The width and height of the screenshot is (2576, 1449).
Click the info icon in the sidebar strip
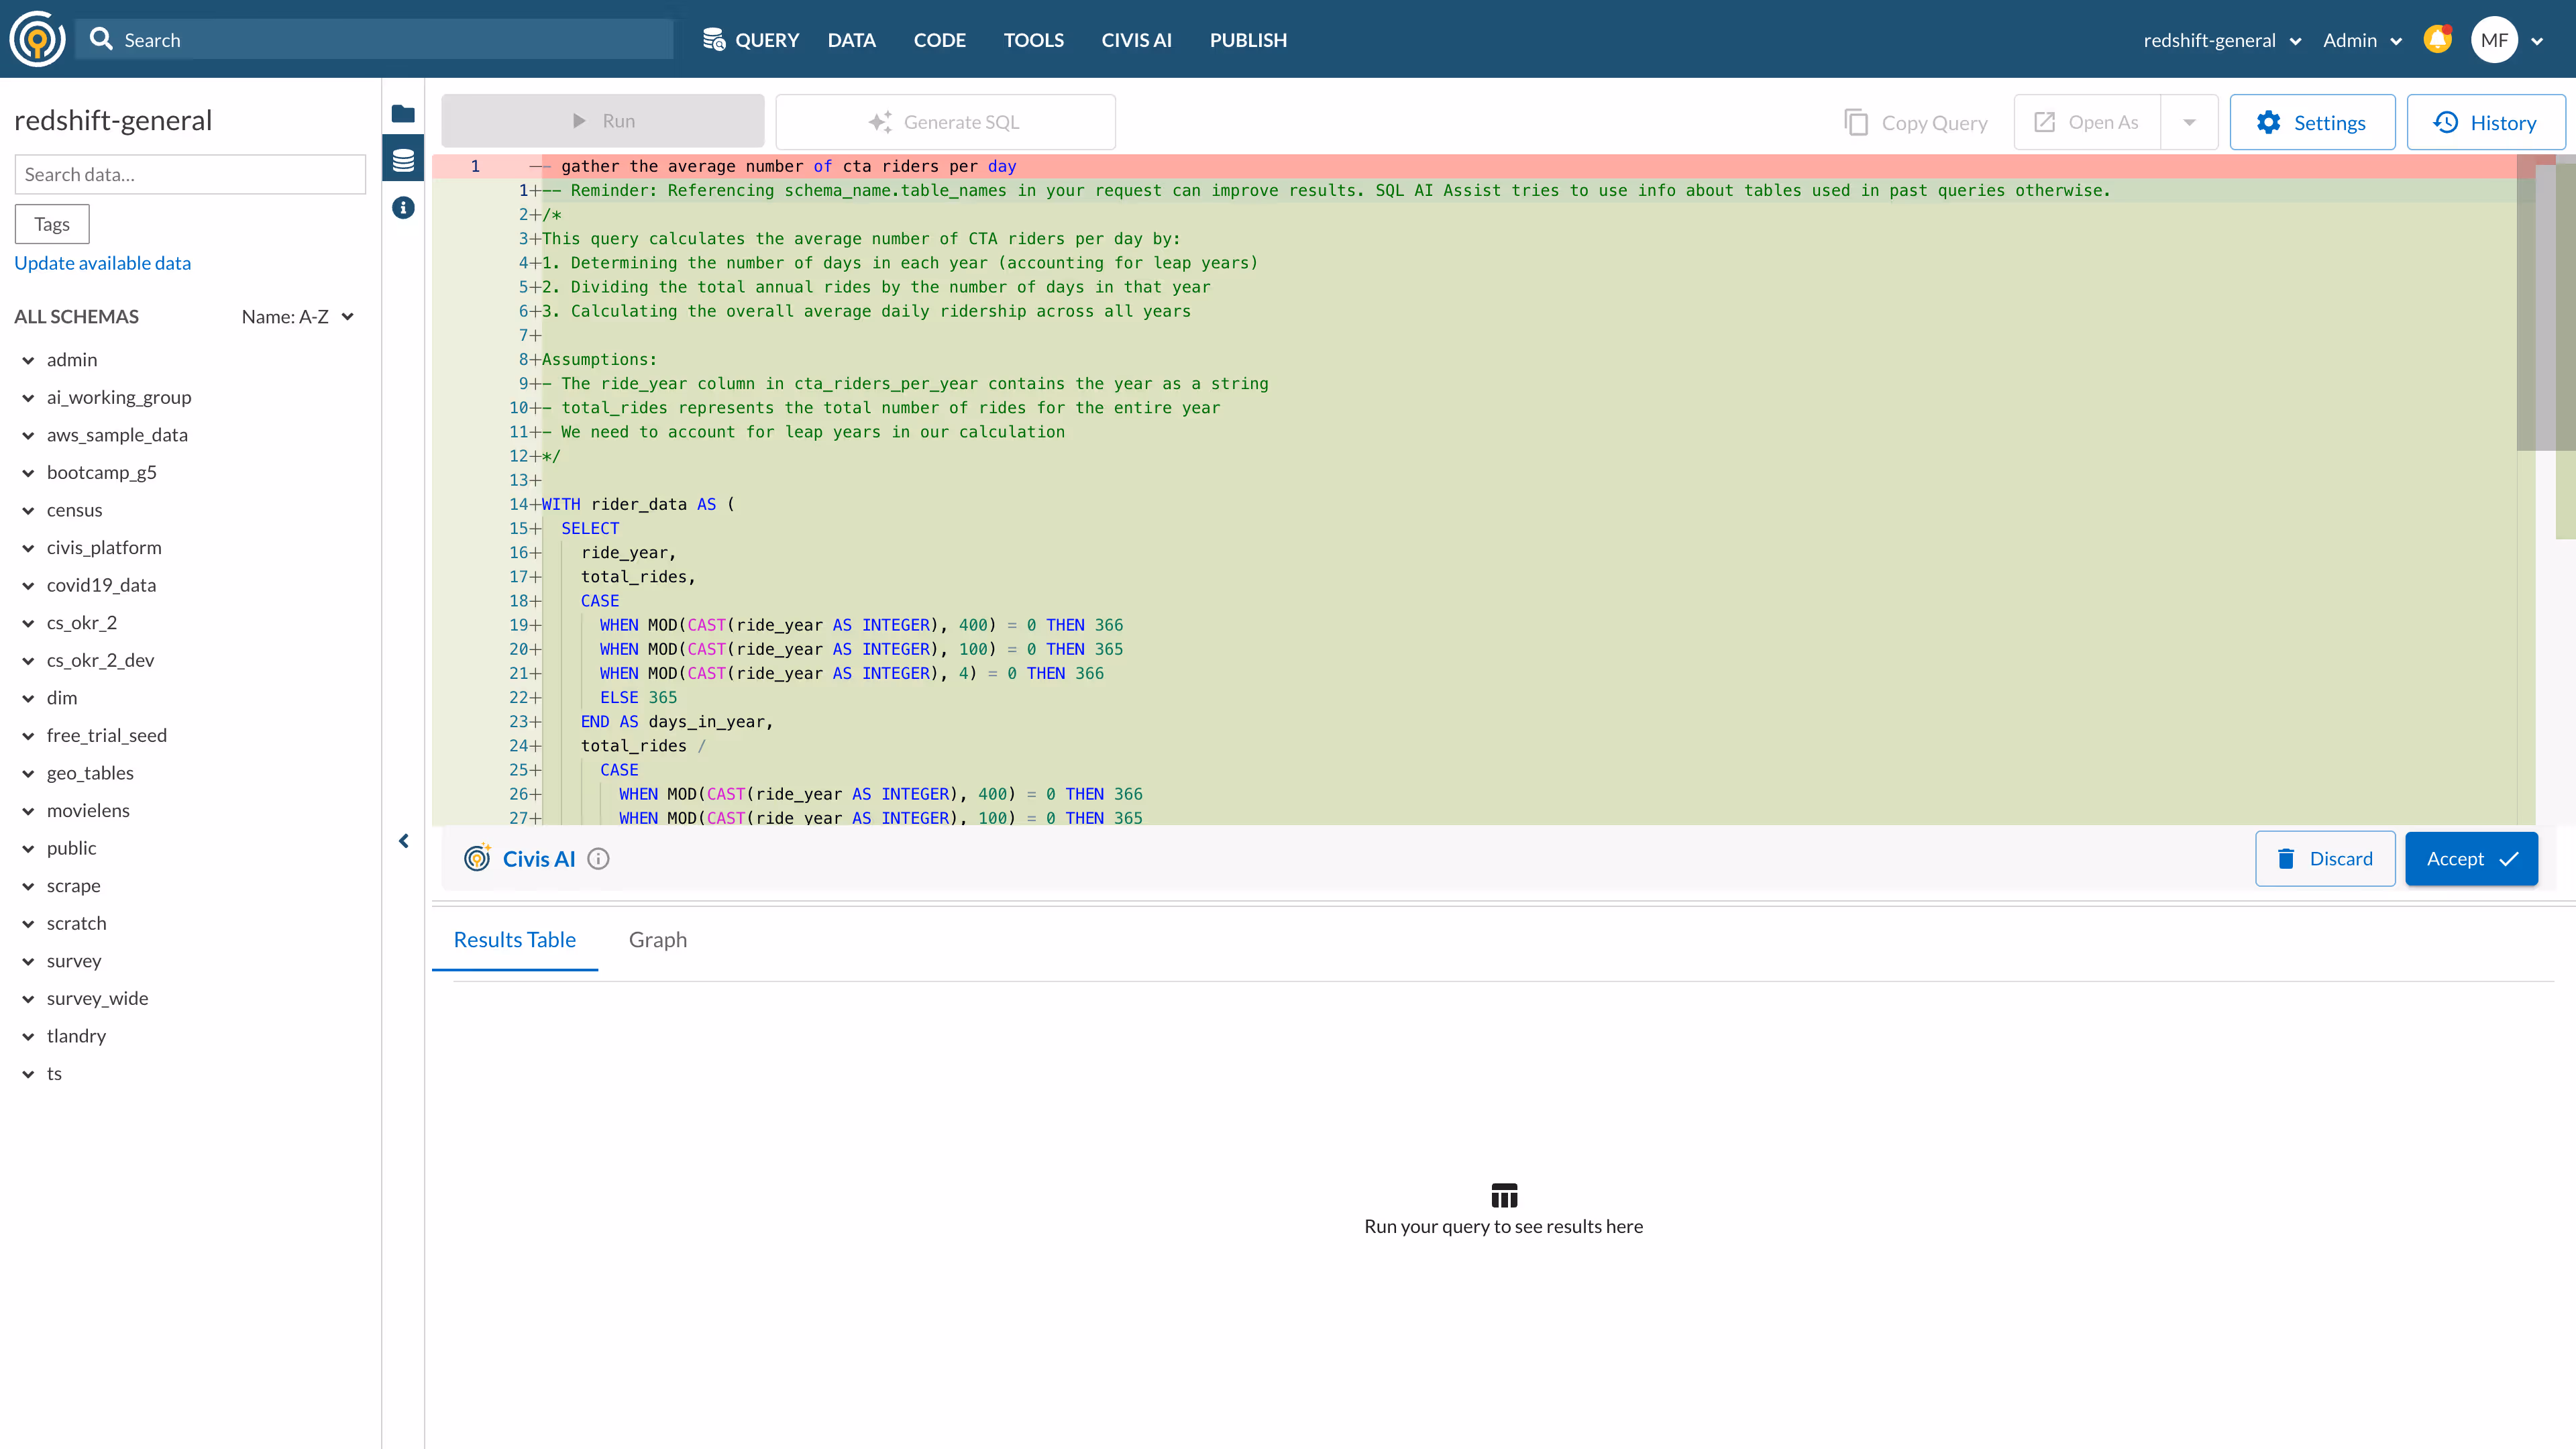(403, 208)
